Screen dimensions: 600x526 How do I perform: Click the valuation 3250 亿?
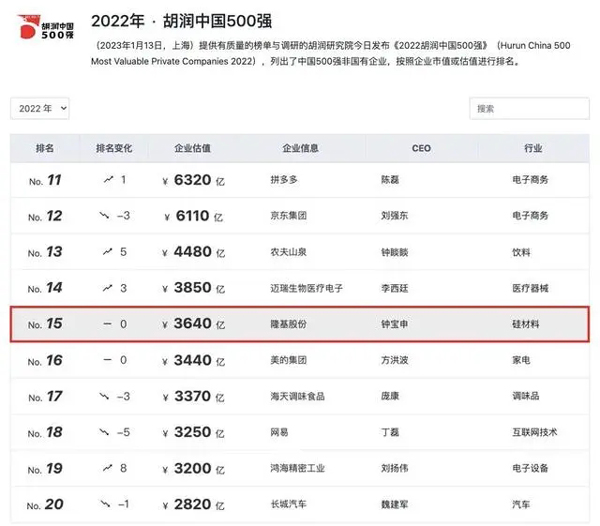point(194,433)
